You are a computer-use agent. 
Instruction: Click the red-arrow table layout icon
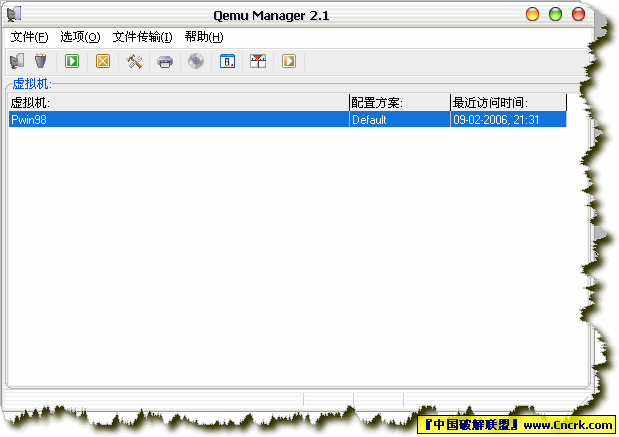(x=258, y=61)
